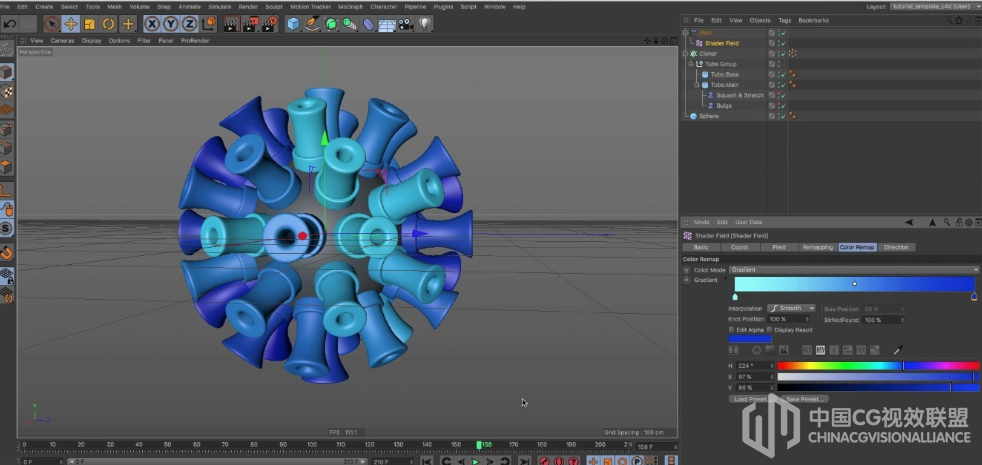Open the deformer icon in toolbar
This screenshot has width=982, height=465.
pos(368,24)
